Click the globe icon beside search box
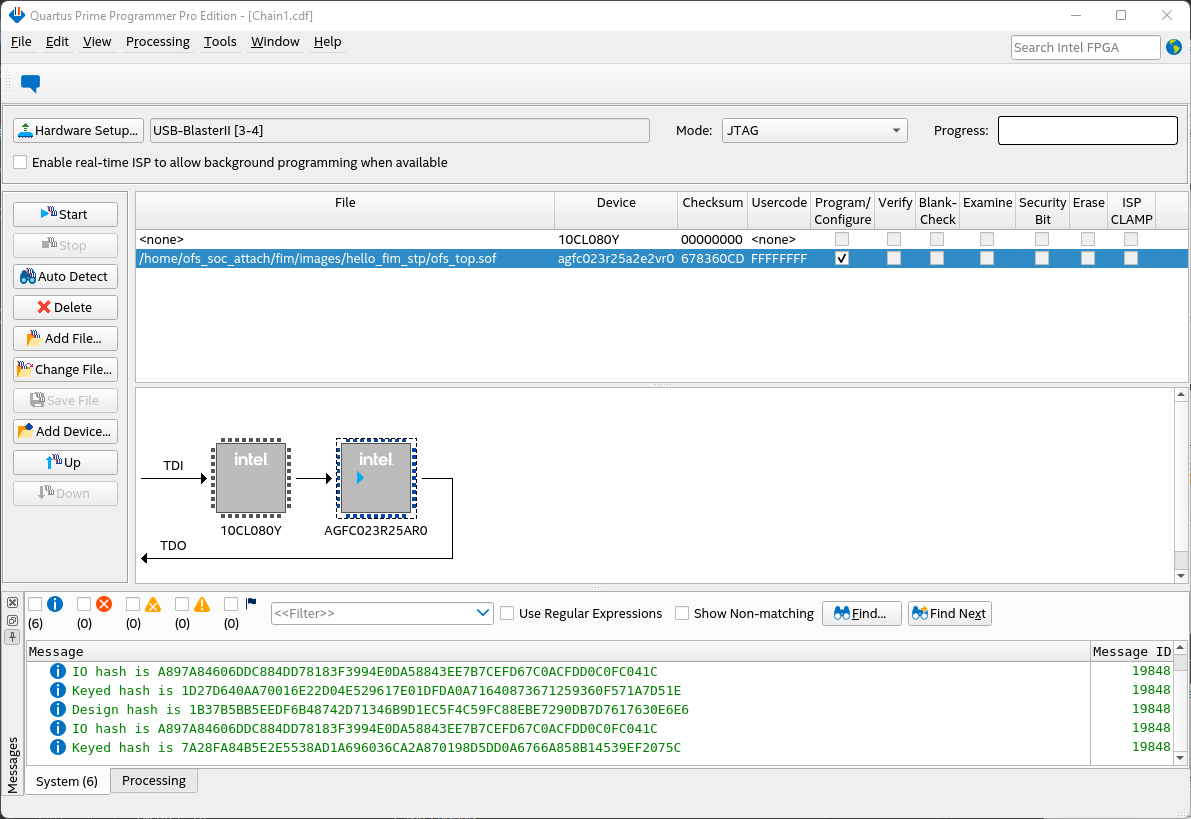 coord(1173,47)
